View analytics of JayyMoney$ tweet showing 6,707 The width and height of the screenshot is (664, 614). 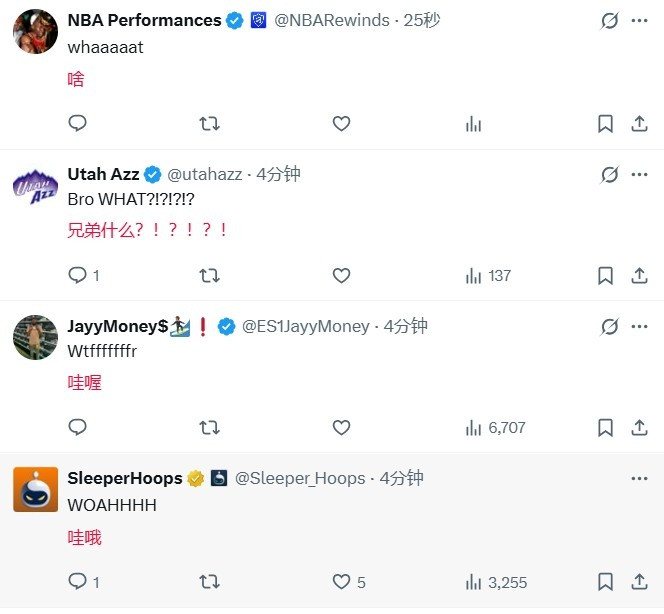pos(495,427)
